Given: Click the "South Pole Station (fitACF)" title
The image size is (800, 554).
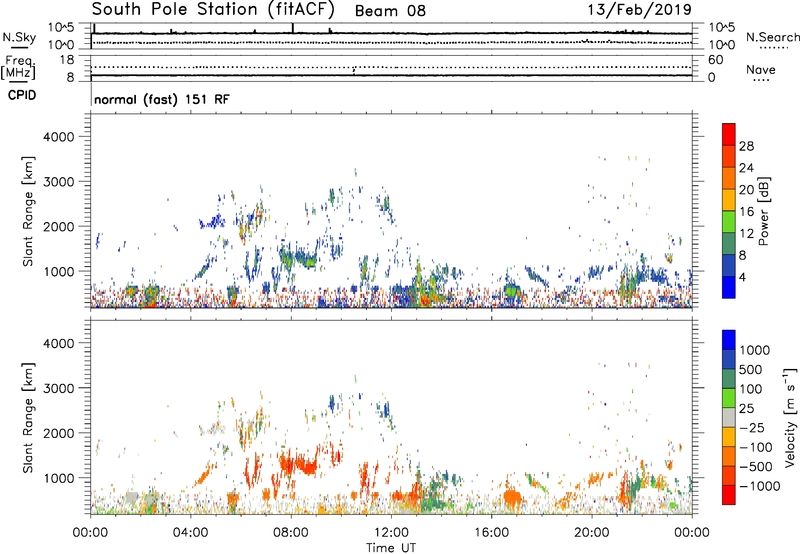Looking at the screenshot, I should click(213, 10).
